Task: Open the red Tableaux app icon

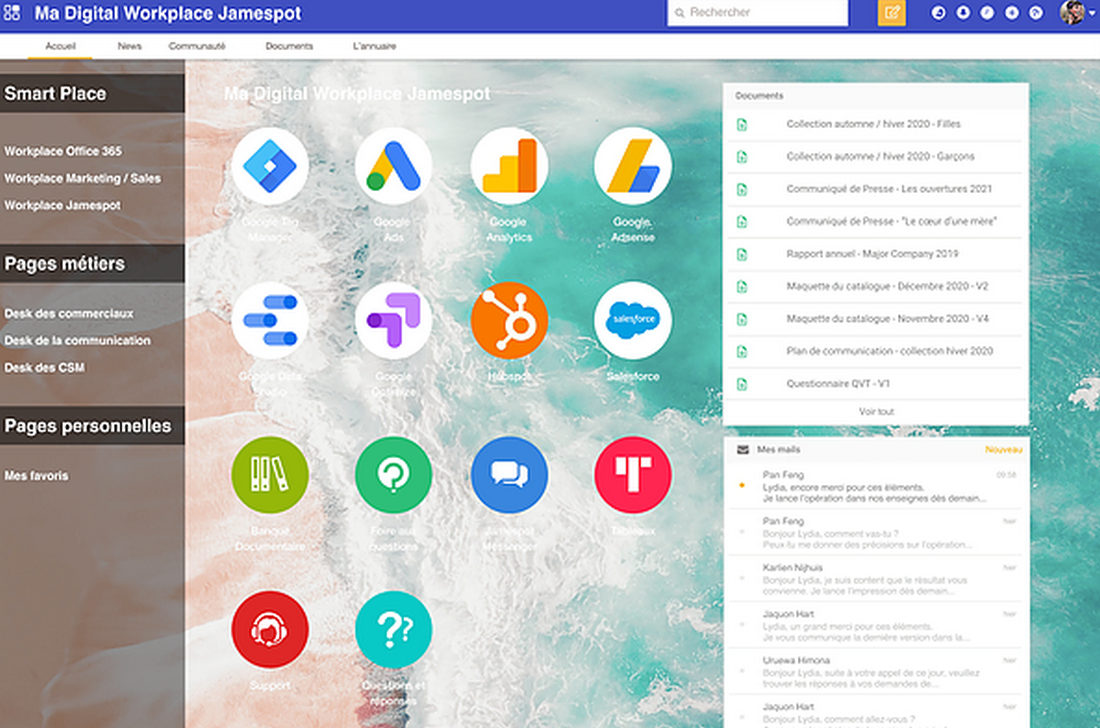Action: pyautogui.click(x=633, y=475)
